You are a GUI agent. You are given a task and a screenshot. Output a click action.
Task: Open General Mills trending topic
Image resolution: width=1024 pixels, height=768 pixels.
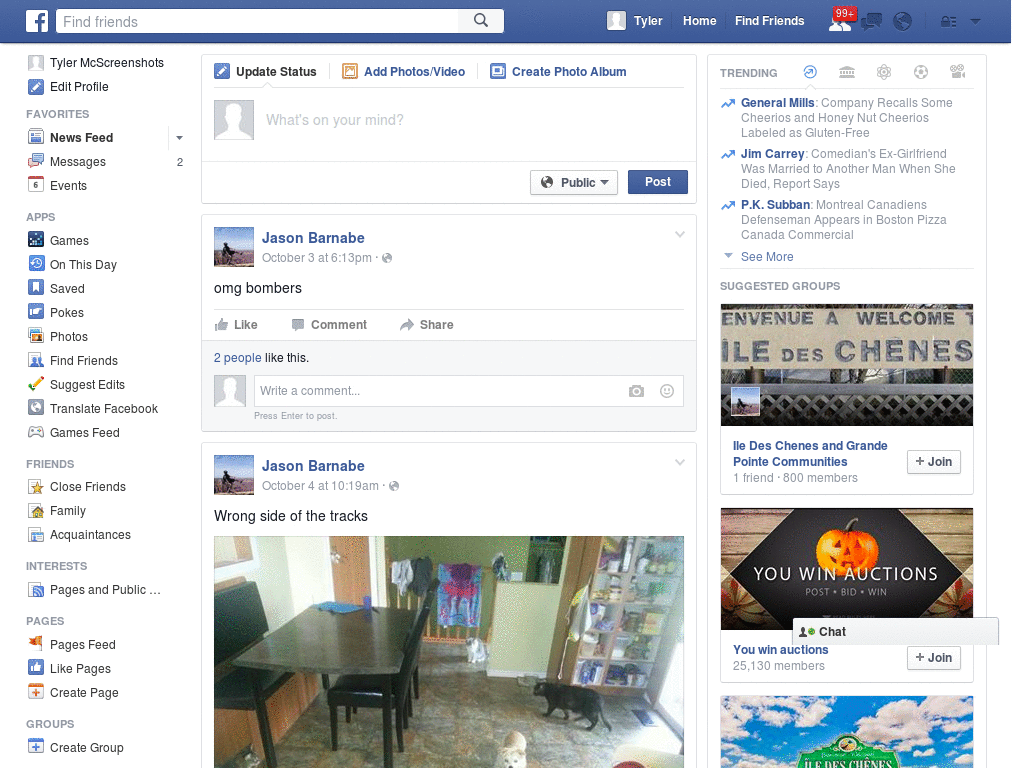tap(777, 103)
